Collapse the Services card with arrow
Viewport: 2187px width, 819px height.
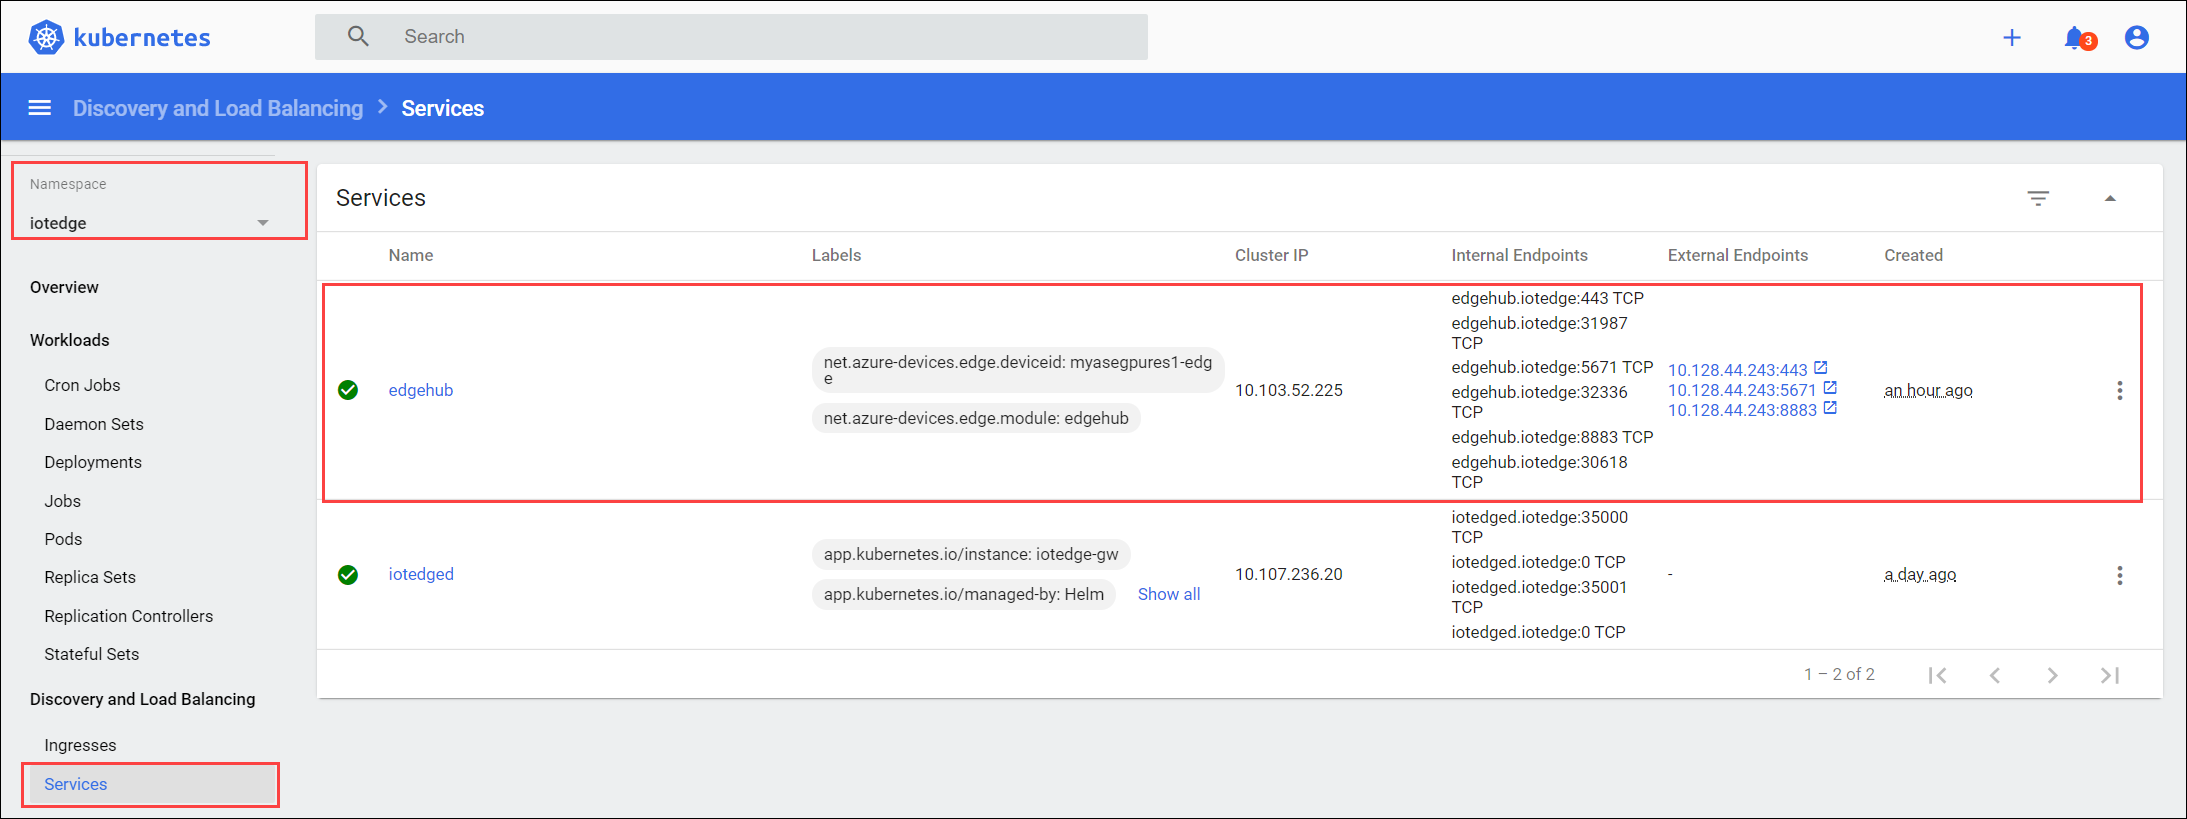(2110, 198)
